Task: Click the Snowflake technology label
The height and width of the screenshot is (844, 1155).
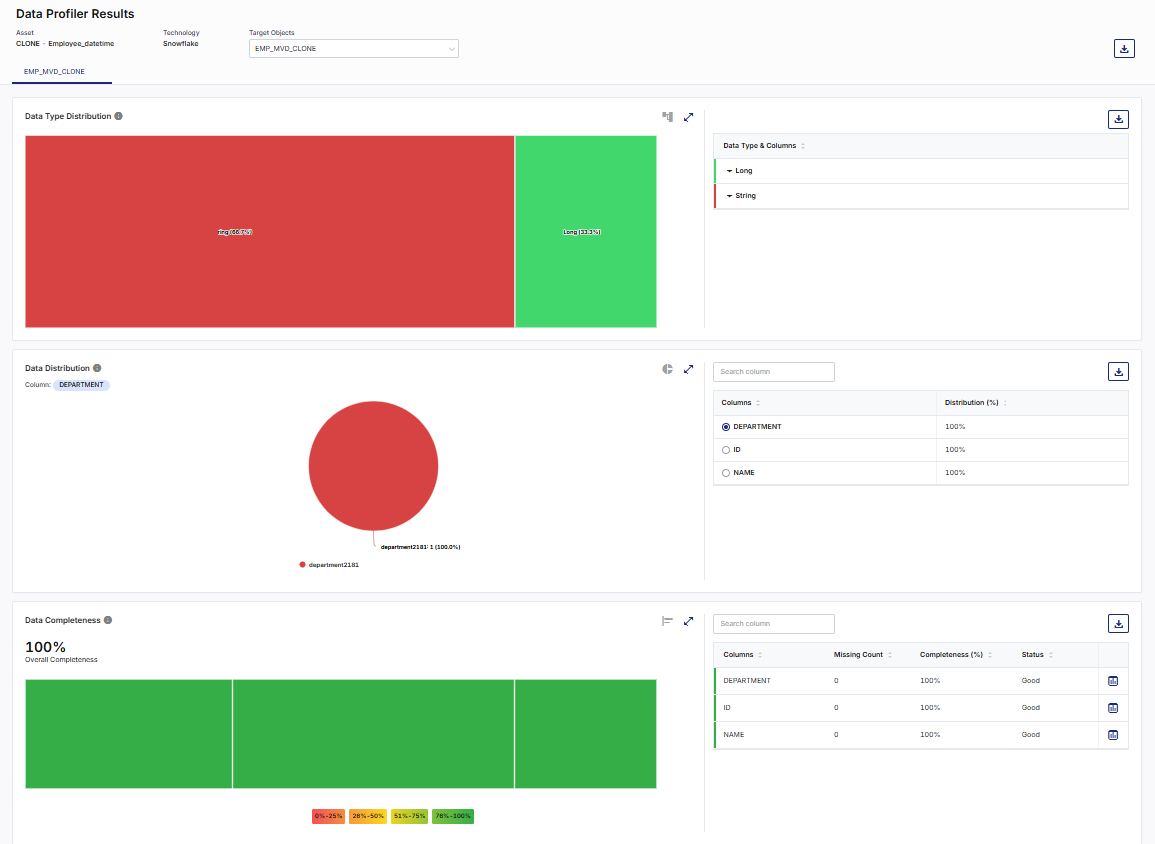Action: coord(180,44)
